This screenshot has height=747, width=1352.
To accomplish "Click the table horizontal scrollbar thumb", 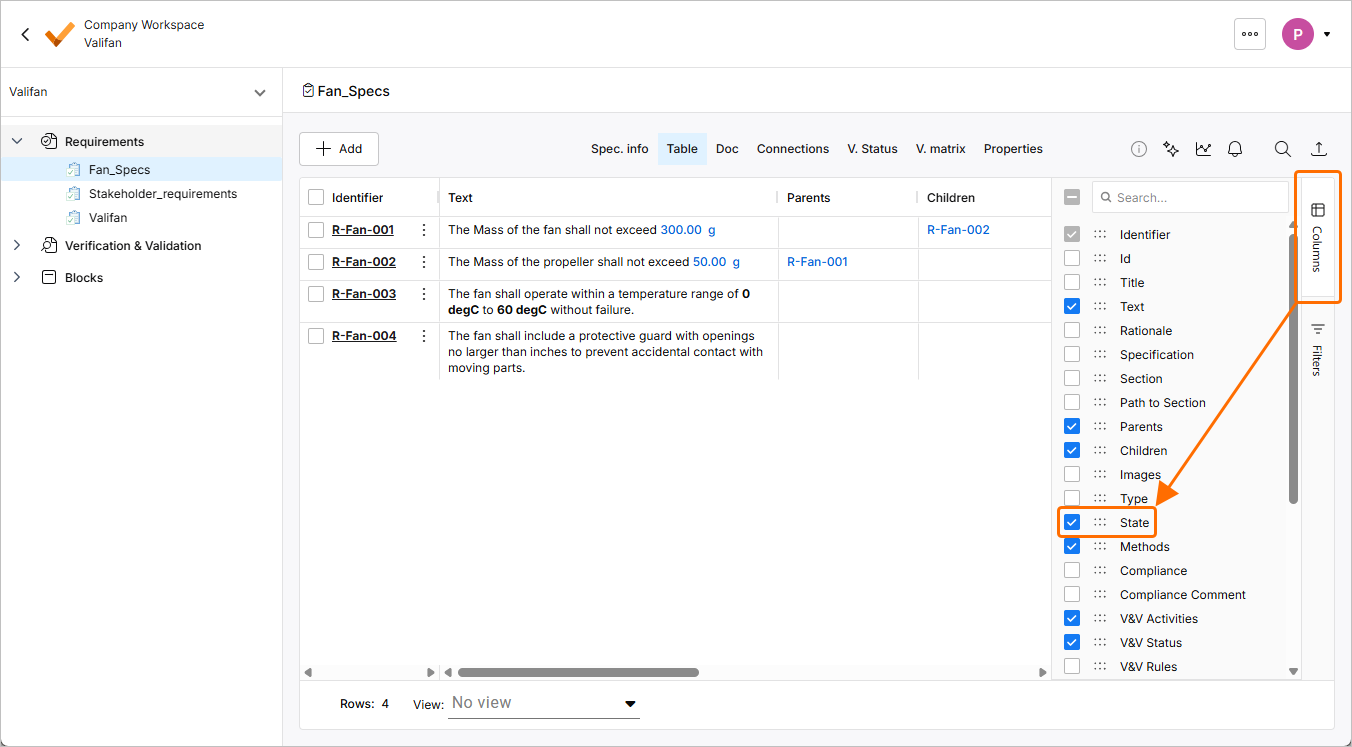I will click(578, 673).
